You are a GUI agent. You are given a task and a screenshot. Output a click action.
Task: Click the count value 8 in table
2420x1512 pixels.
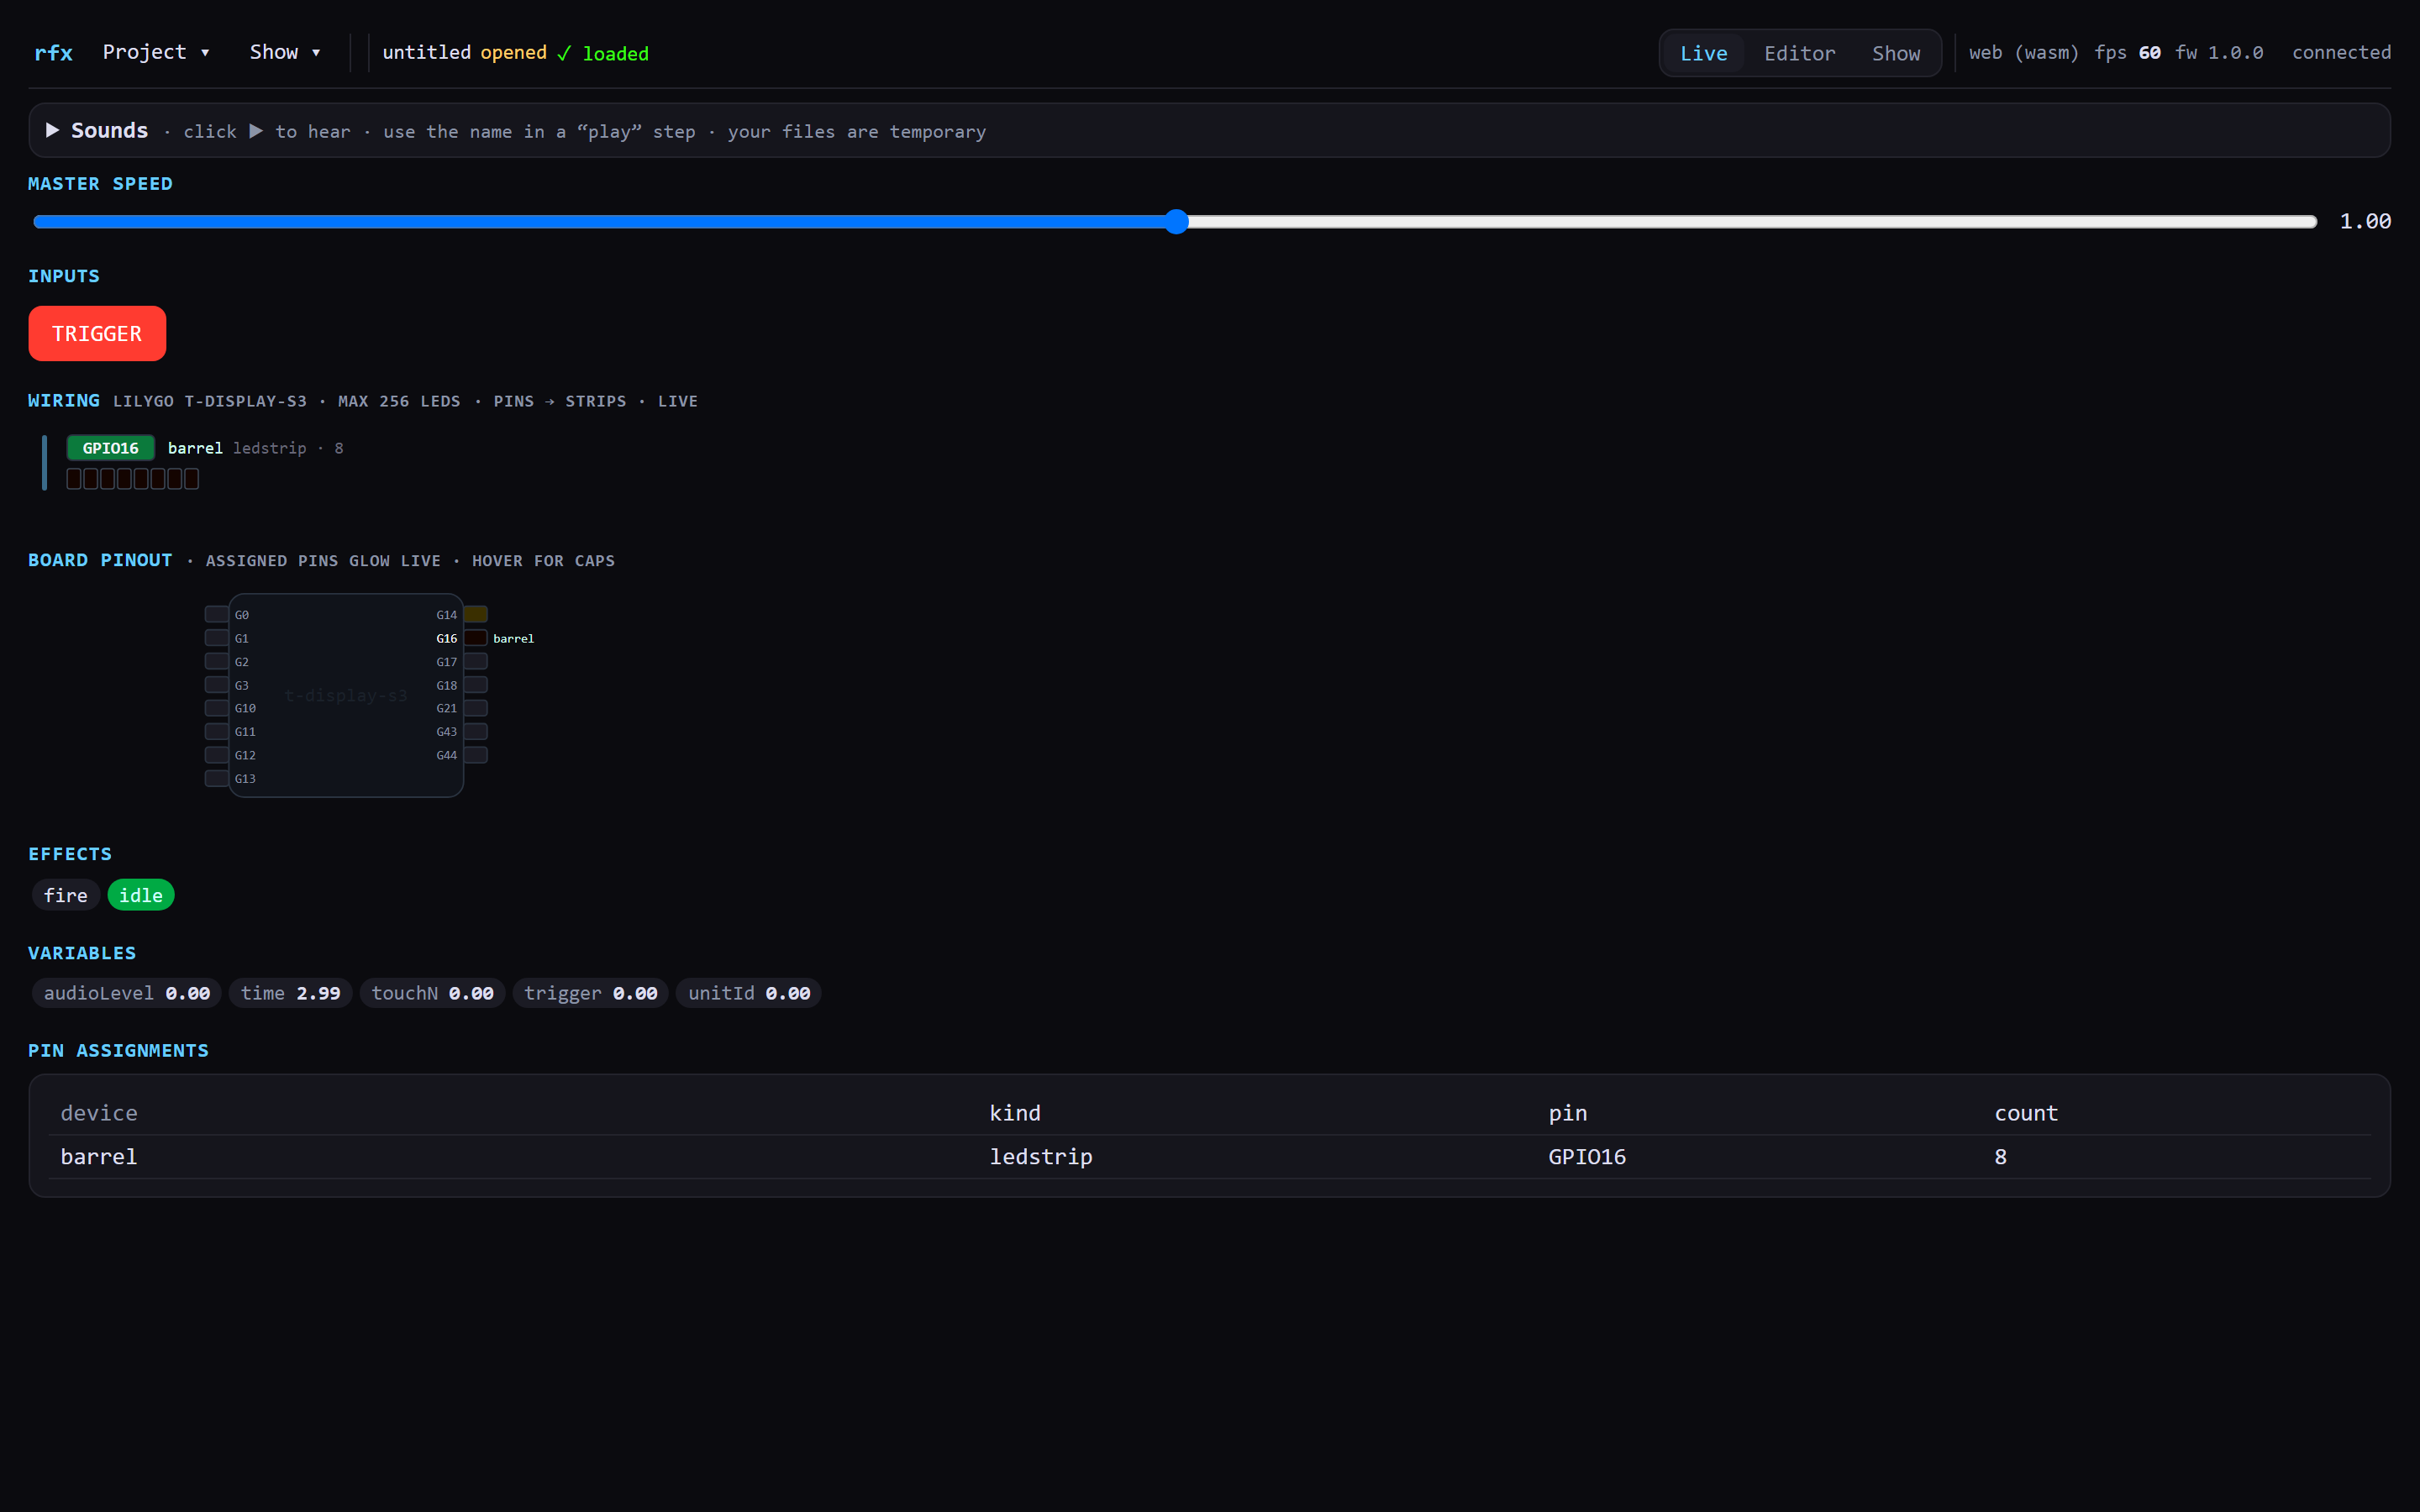coord(2000,1157)
